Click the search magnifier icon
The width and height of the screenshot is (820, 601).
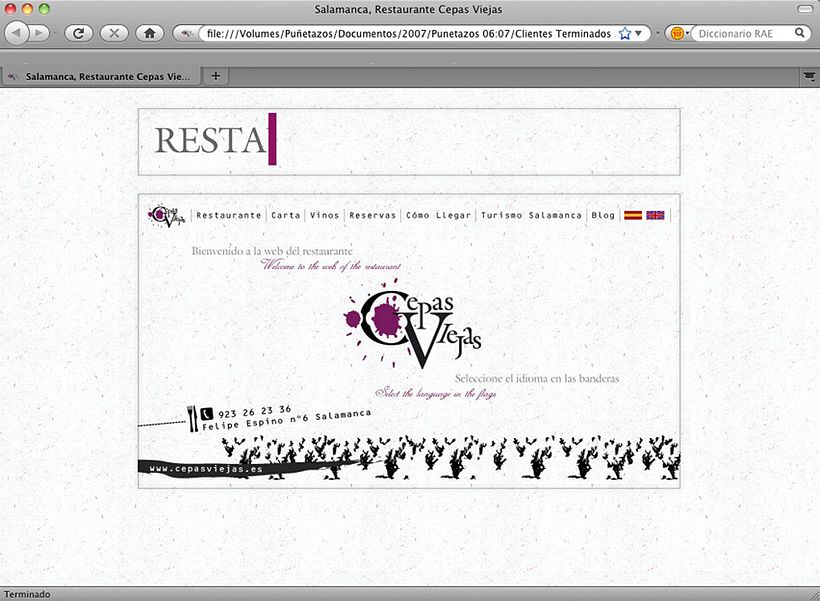click(800, 33)
